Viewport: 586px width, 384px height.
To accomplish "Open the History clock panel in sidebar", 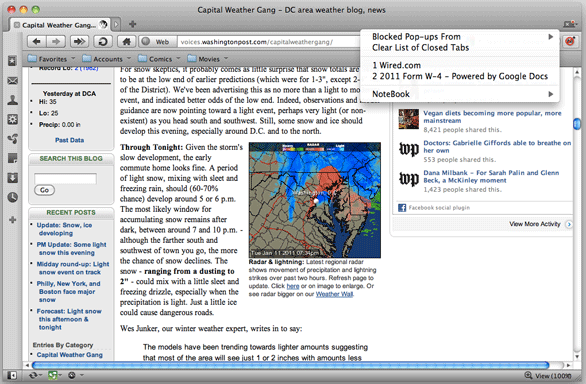I will 12,197.
